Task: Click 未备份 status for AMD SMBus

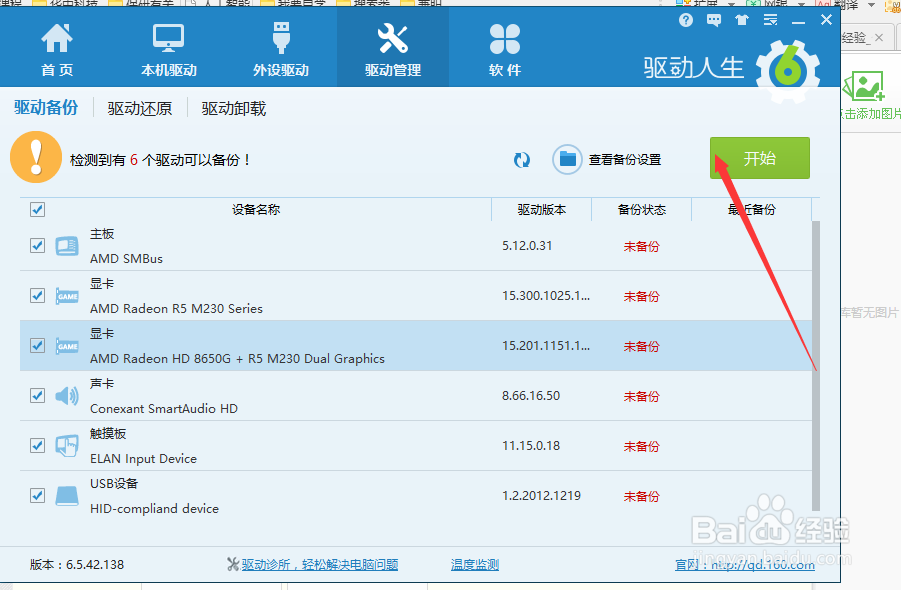Action: [641, 246]
